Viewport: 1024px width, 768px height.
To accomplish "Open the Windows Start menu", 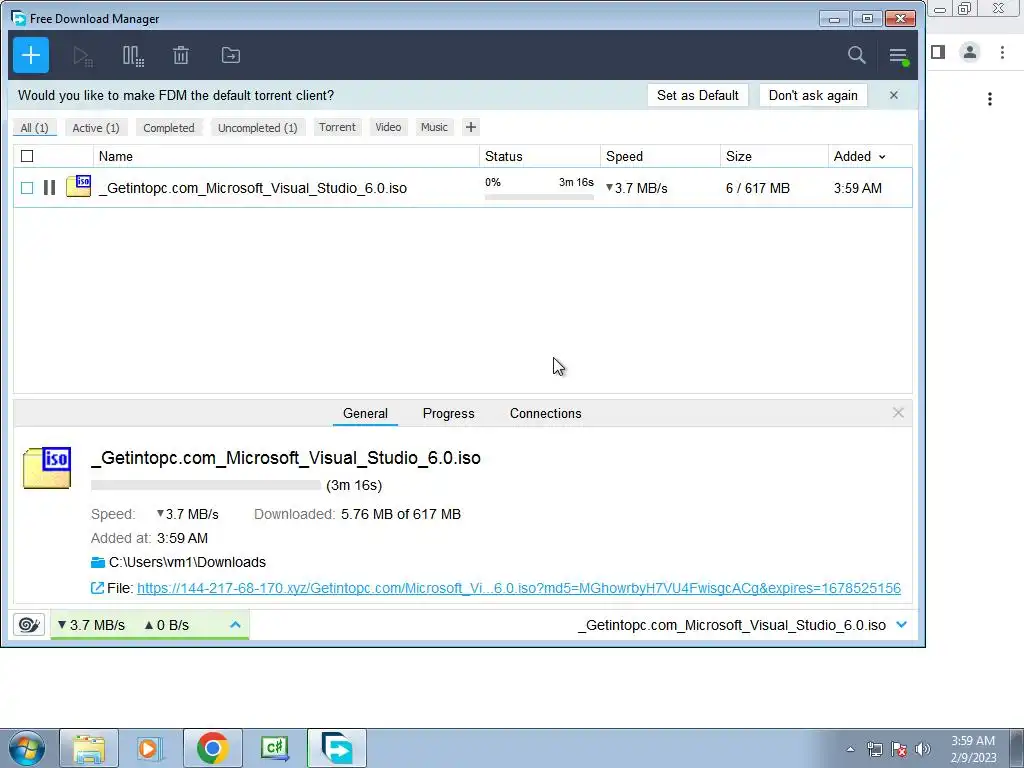I will (x=27, y=748).
